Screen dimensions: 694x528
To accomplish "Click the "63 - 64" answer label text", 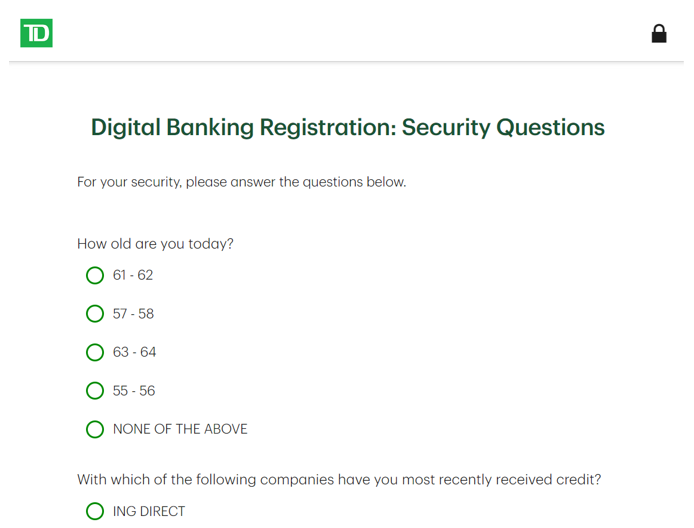I will coord(134,352).
